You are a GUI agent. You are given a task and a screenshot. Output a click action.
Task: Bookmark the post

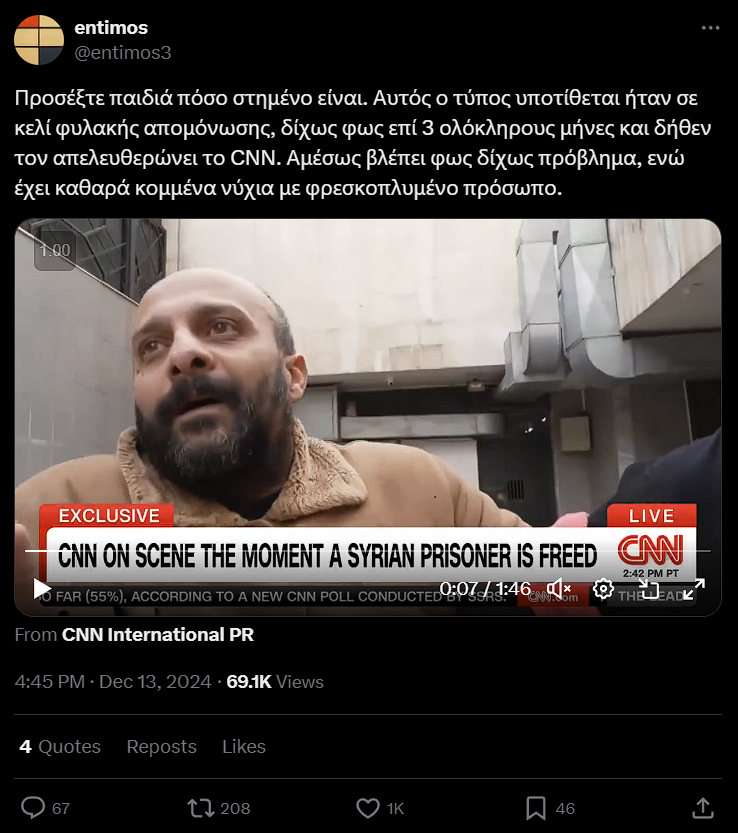point(536,808)
